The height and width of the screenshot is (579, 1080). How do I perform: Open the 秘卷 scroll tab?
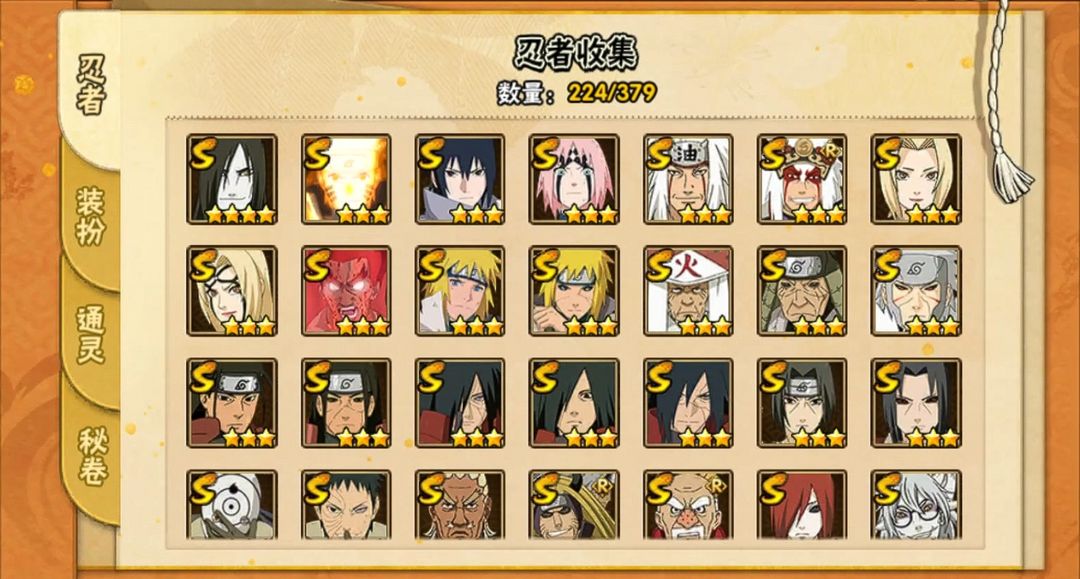pyautogui.click(x=92, y=456)
